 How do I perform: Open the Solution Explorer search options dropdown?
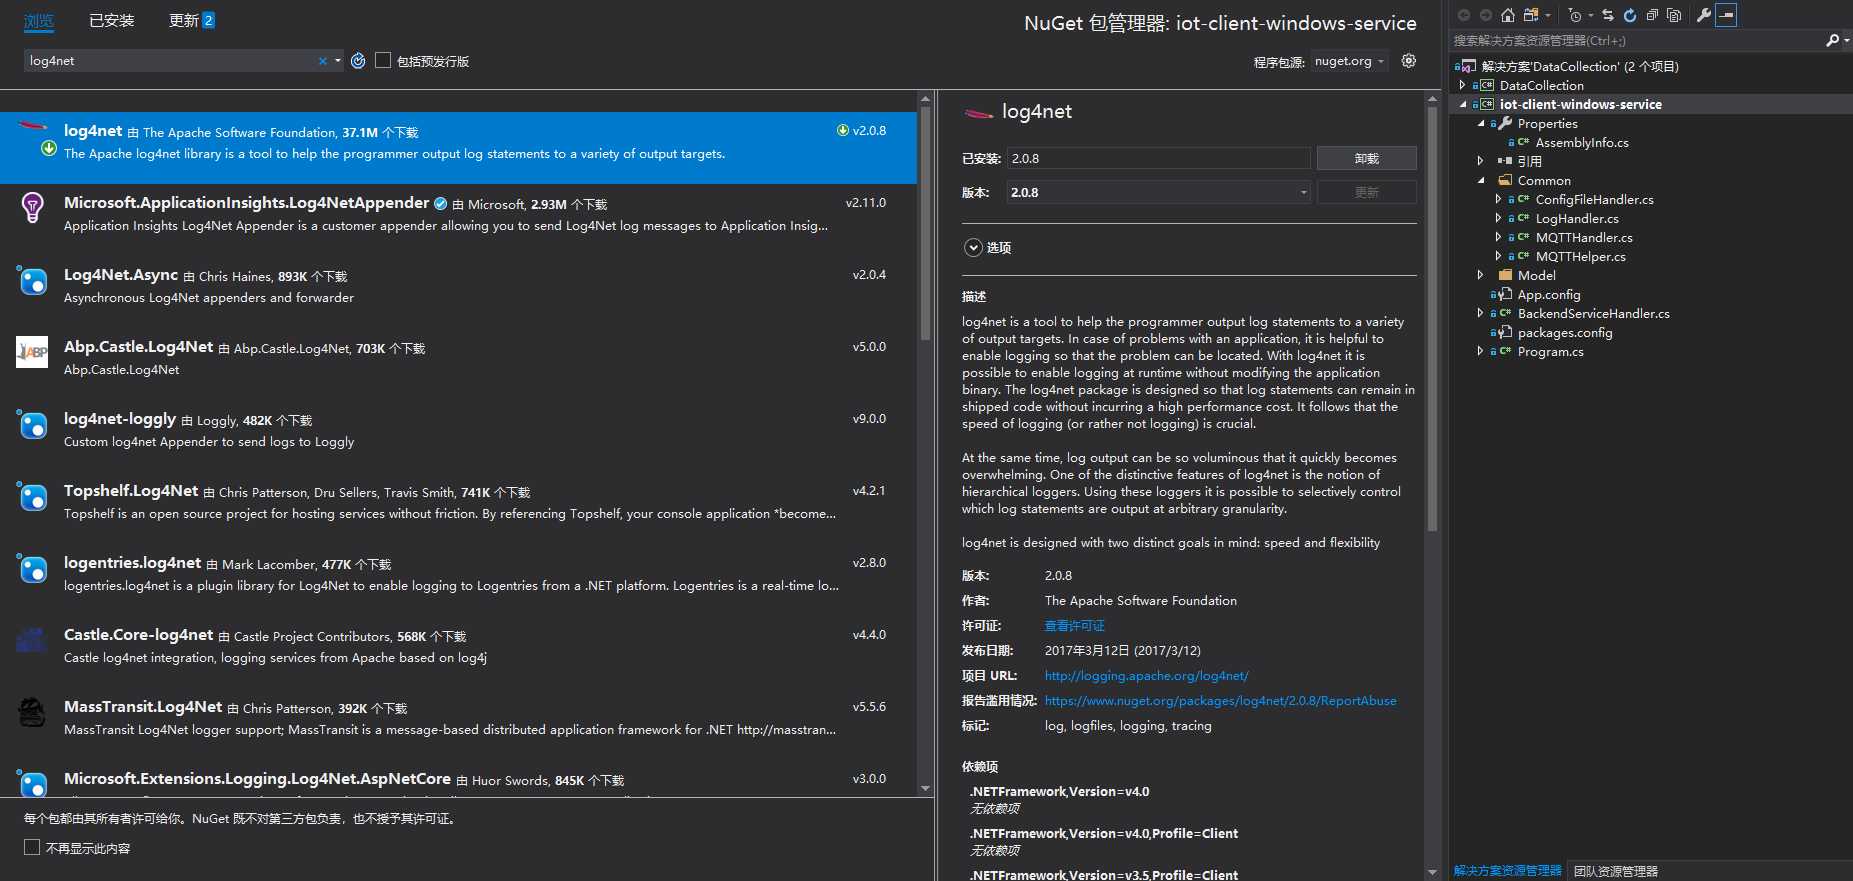pyautogui.click(x=1846, y=40)
